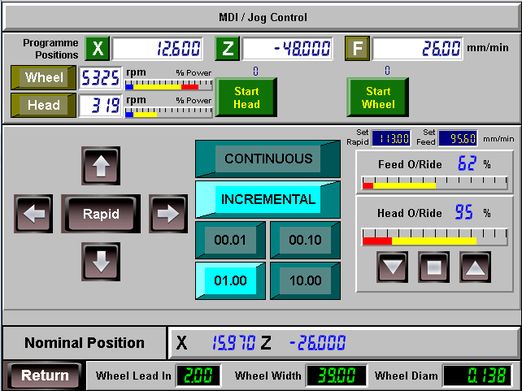Screen dimensions: 522x391
Task: Click the jog up arrow button
Action: tap(101, 166)
